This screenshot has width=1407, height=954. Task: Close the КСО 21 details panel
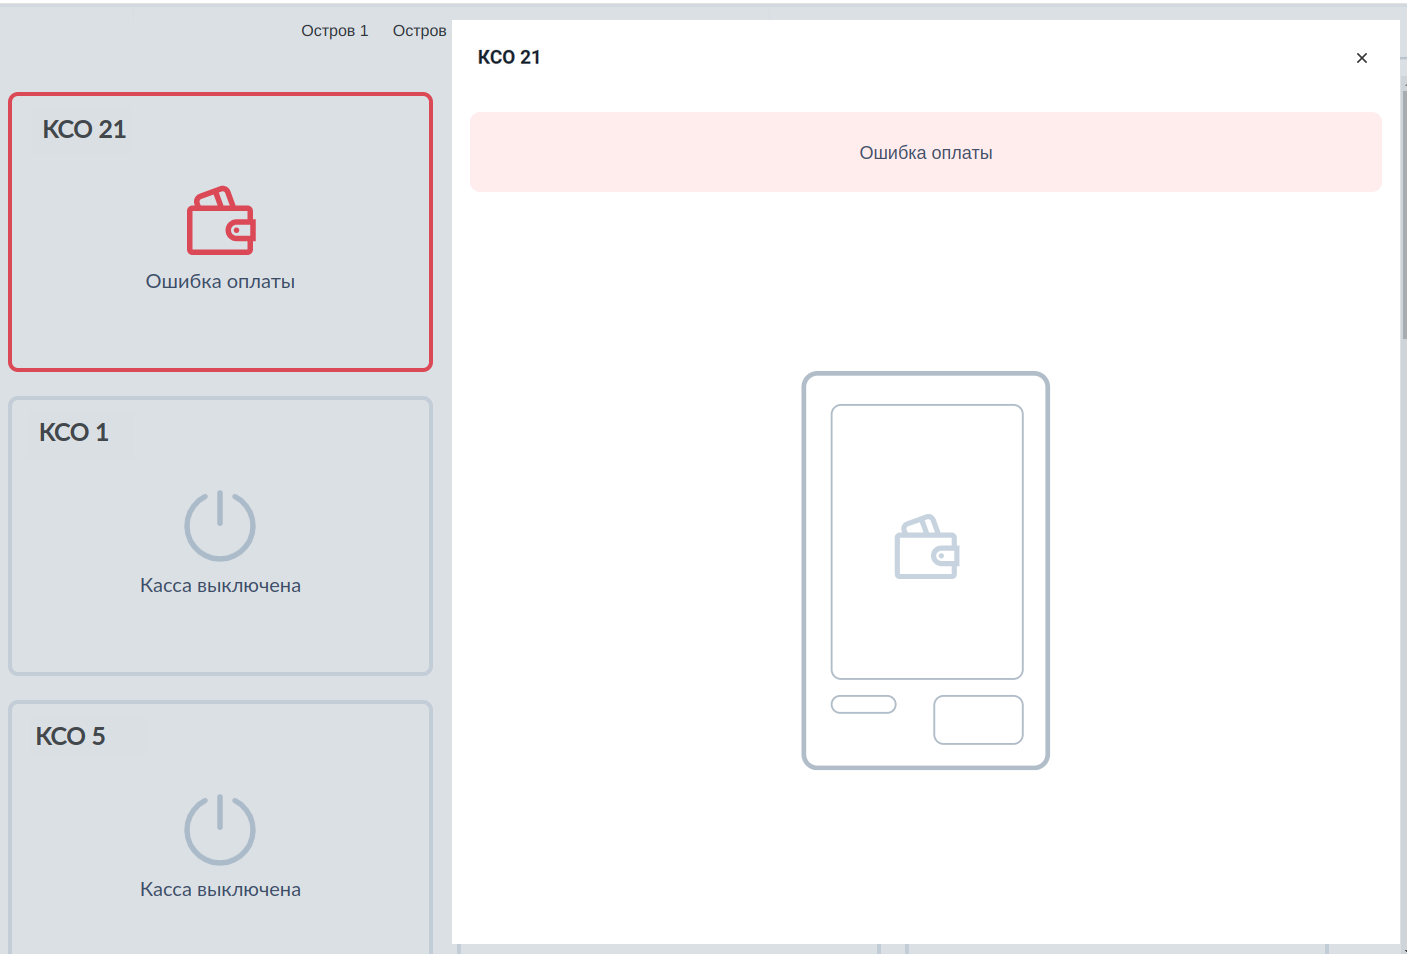point(1361,58)
